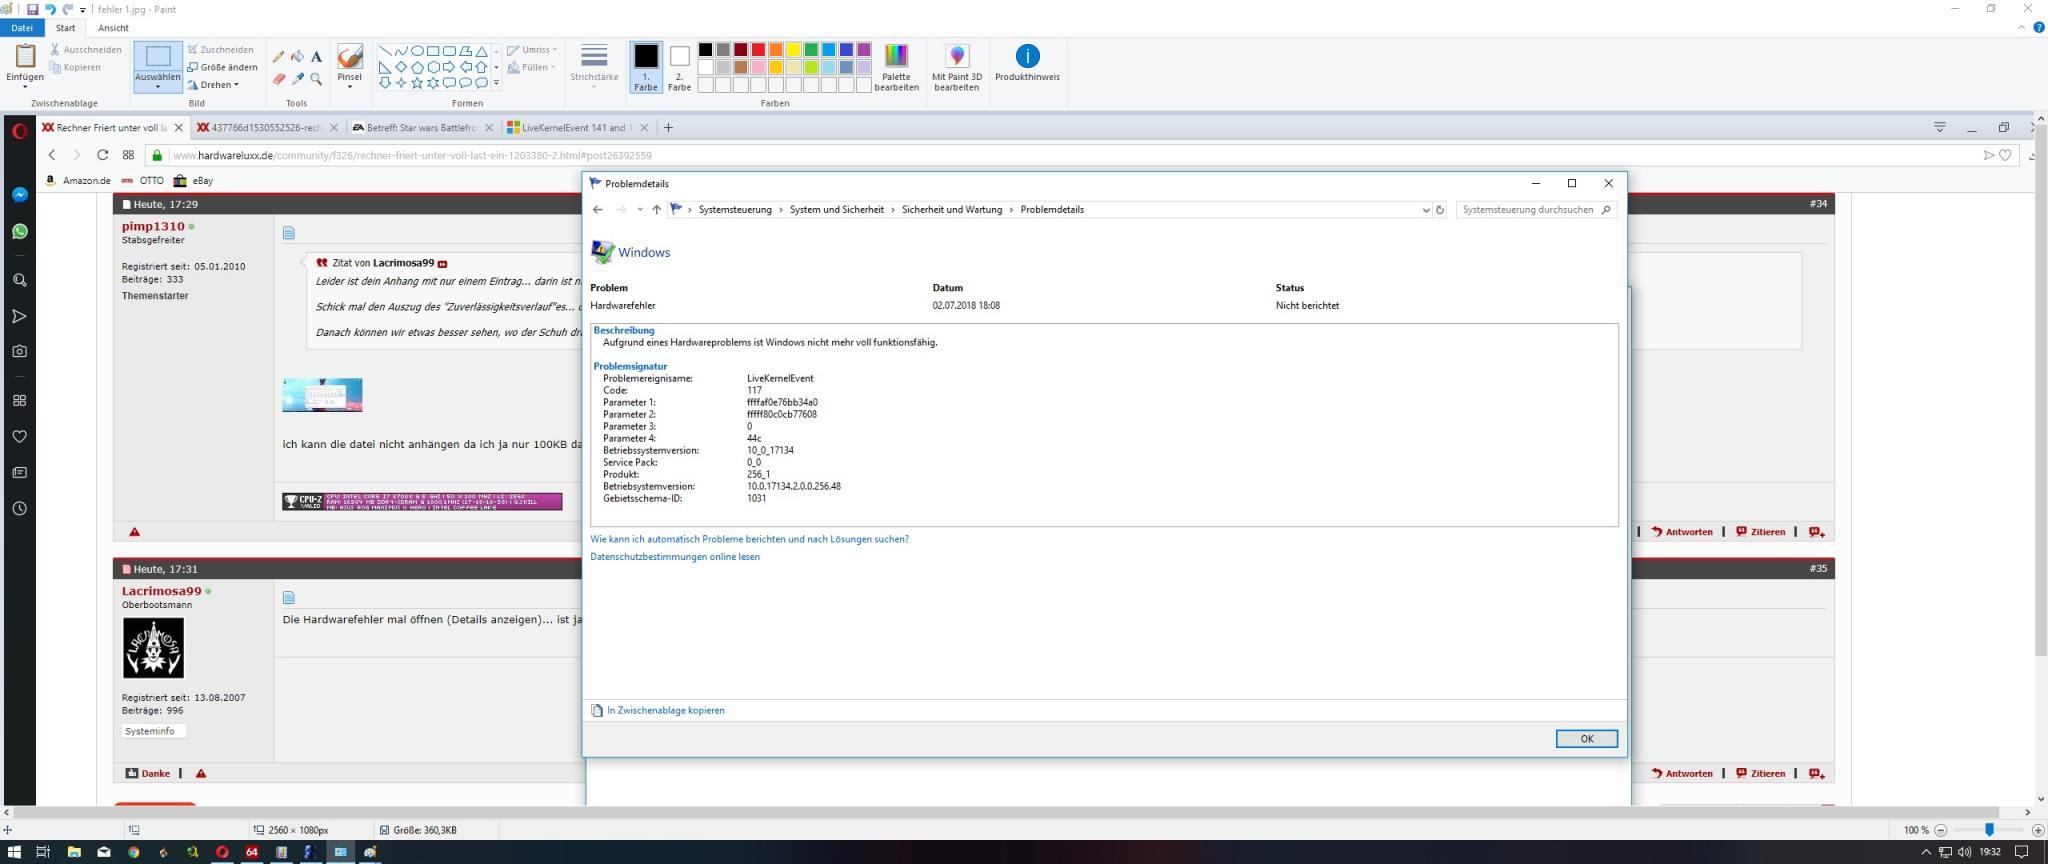Click Opera sidebar Messenger icon
Screen dimensions: 2048x864
coord(19,194)
